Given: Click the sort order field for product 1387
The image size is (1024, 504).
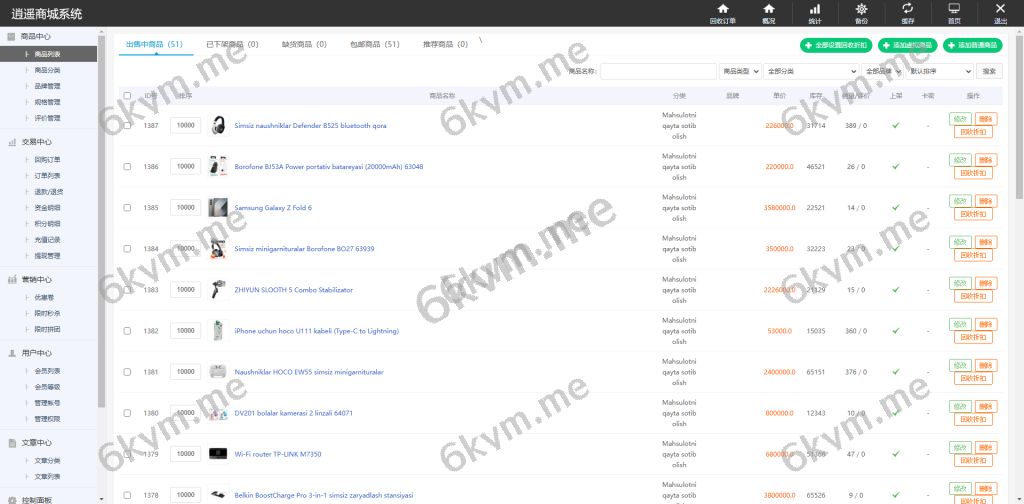Looking at the screenshot, I should [185, 125].
